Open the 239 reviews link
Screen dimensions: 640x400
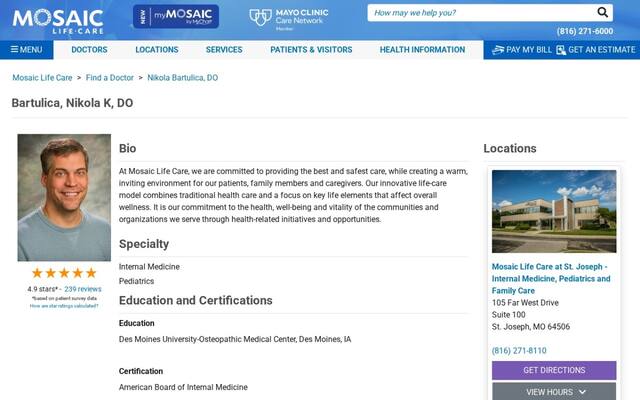[x=83, y=289]
